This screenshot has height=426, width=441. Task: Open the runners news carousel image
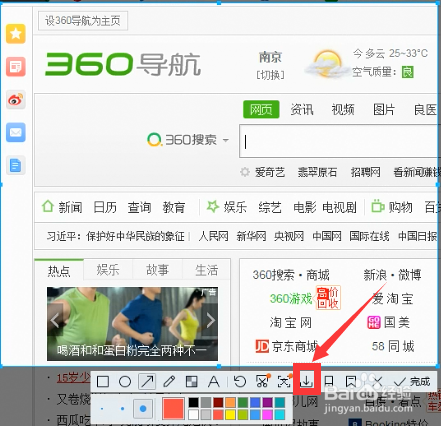pos(132,324)
